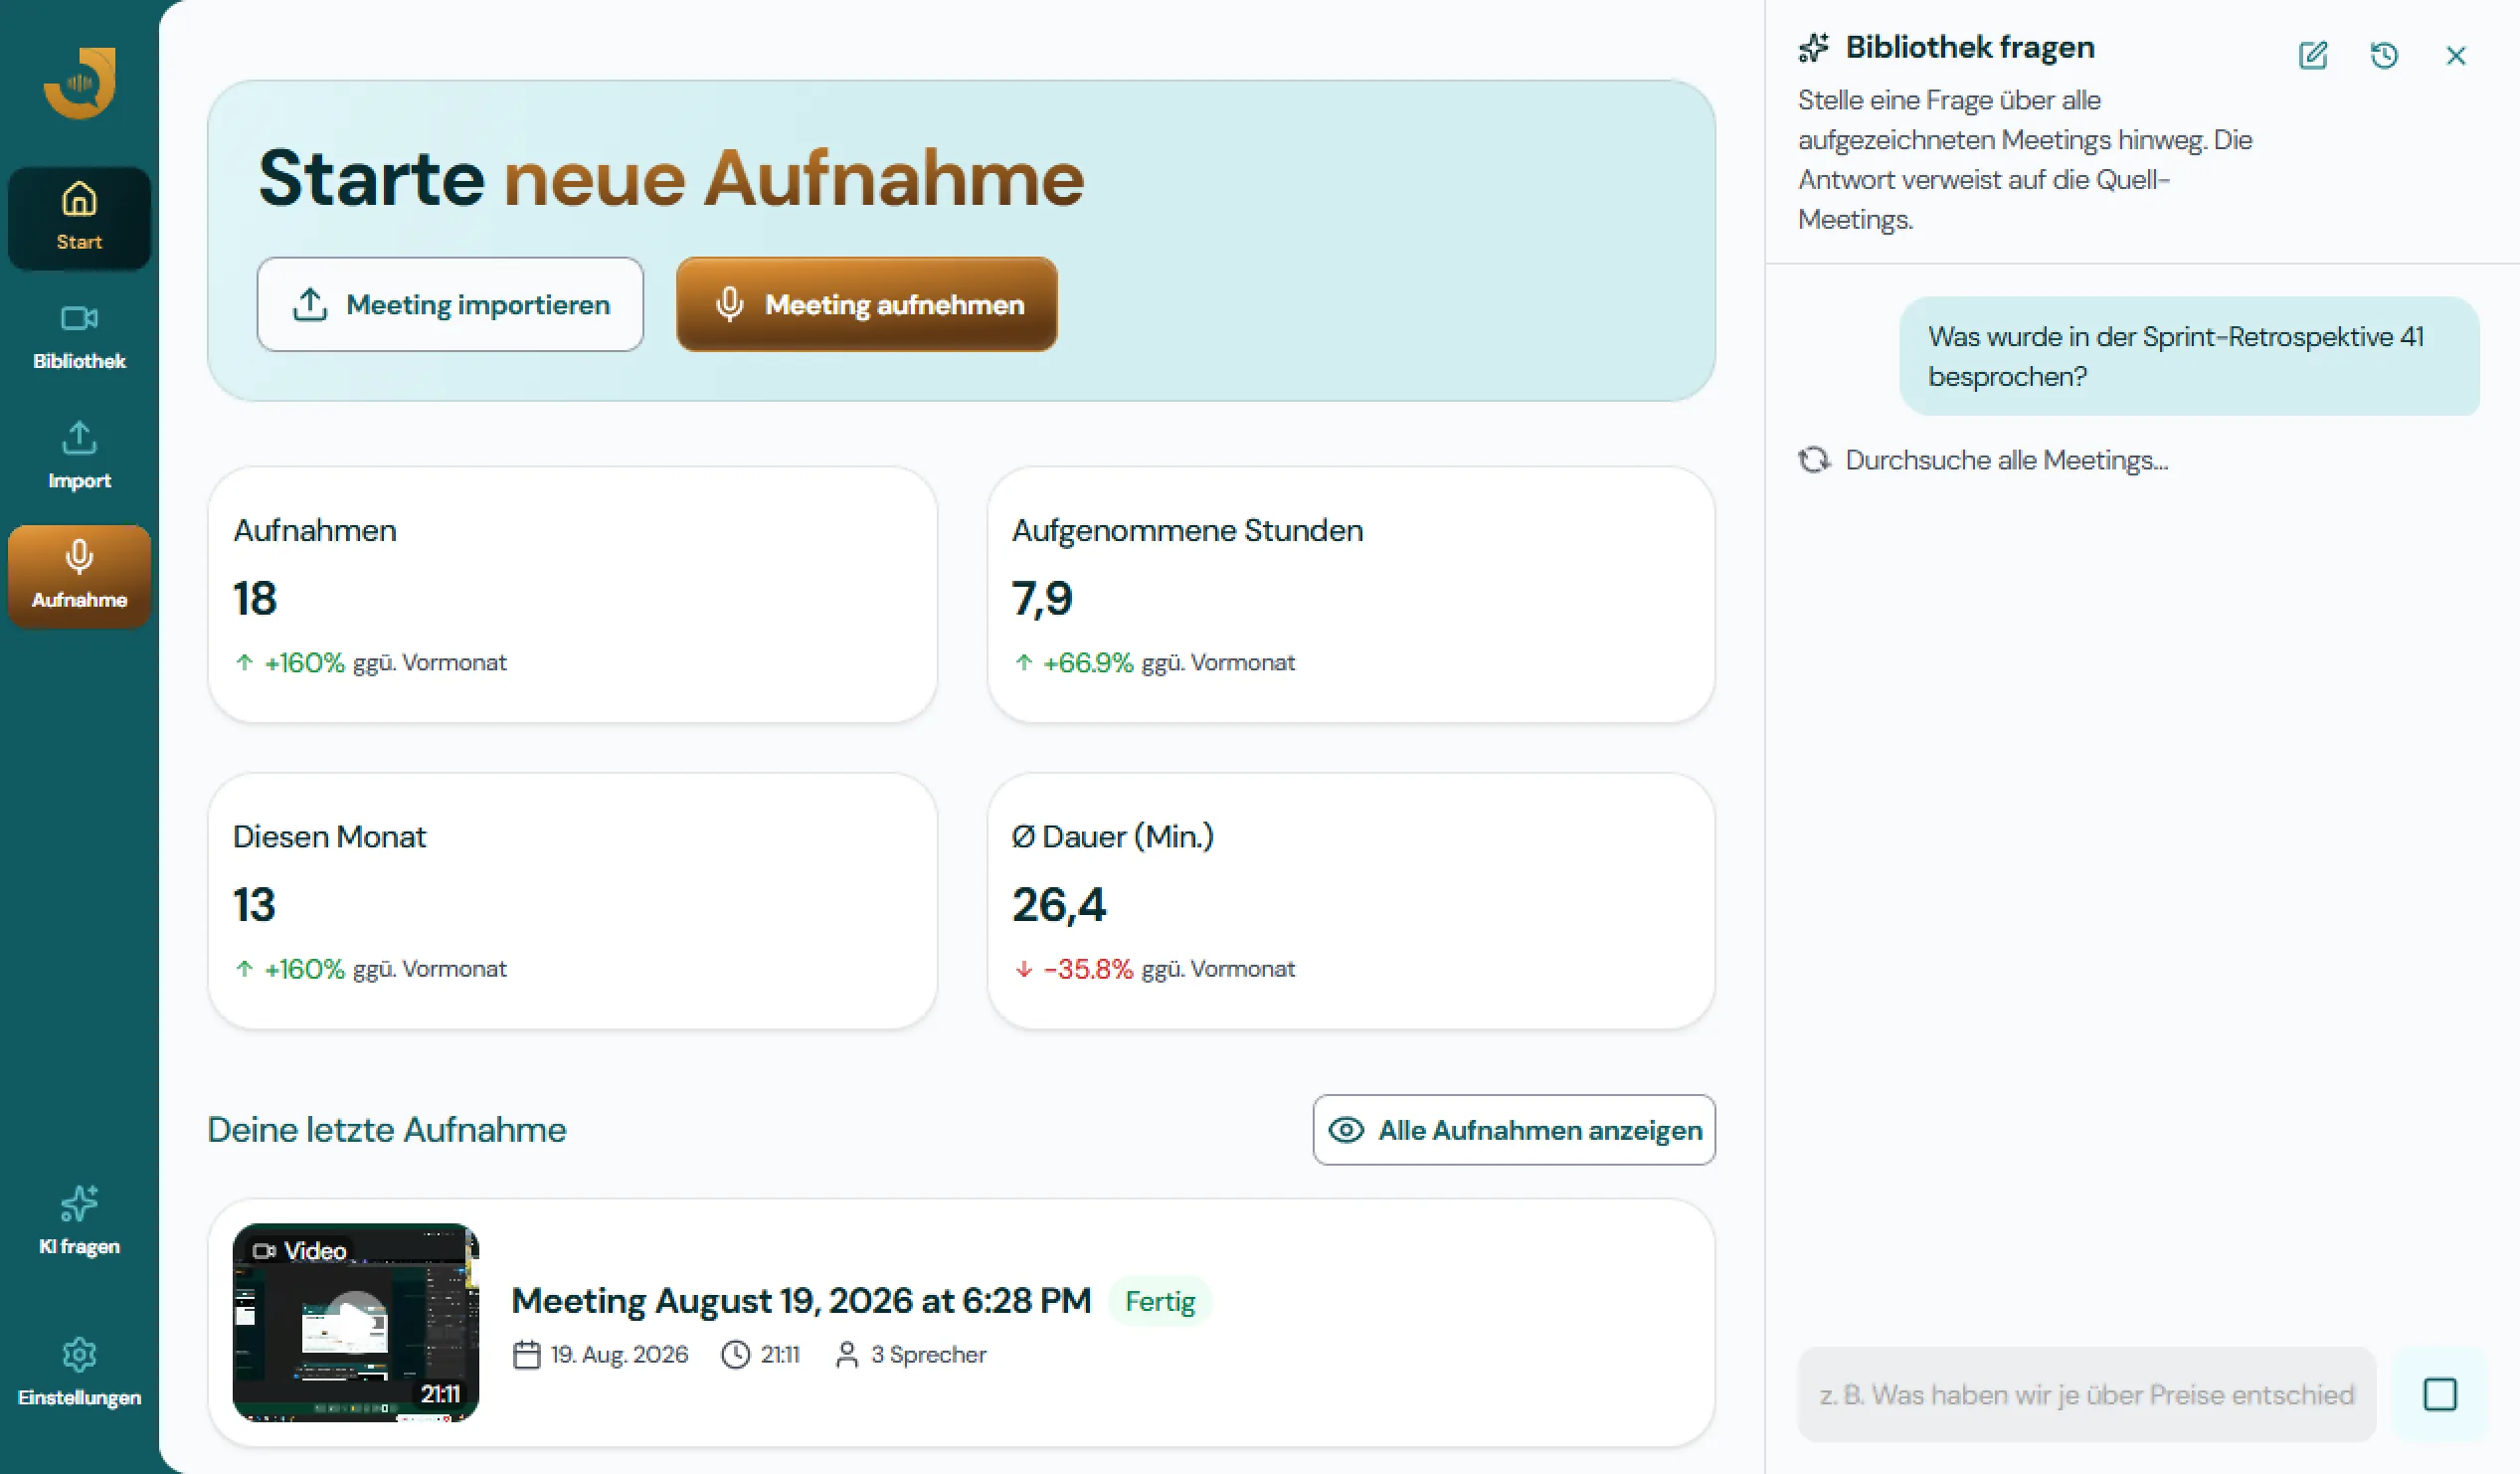Stop the running query with the square button

click(2440, 1394)
